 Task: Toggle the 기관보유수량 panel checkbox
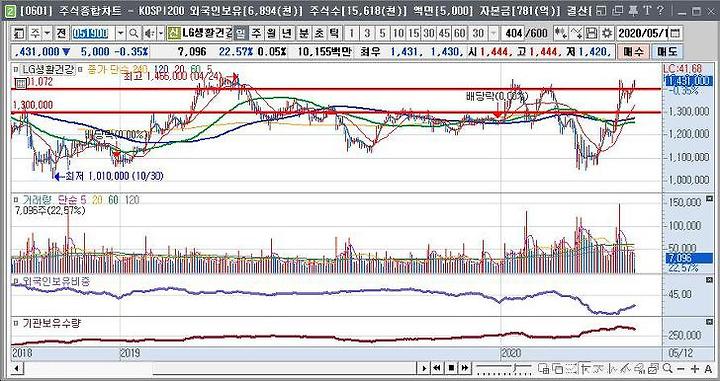[16, 324]
